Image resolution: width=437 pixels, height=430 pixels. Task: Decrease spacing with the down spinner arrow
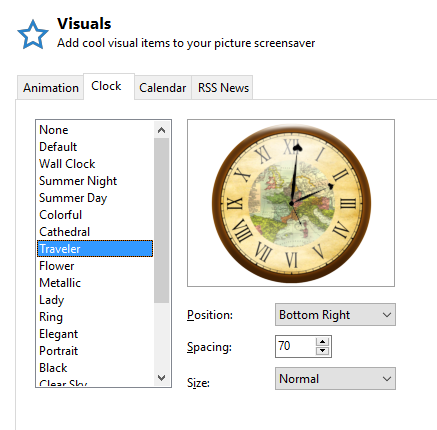[x=322, y=351]
